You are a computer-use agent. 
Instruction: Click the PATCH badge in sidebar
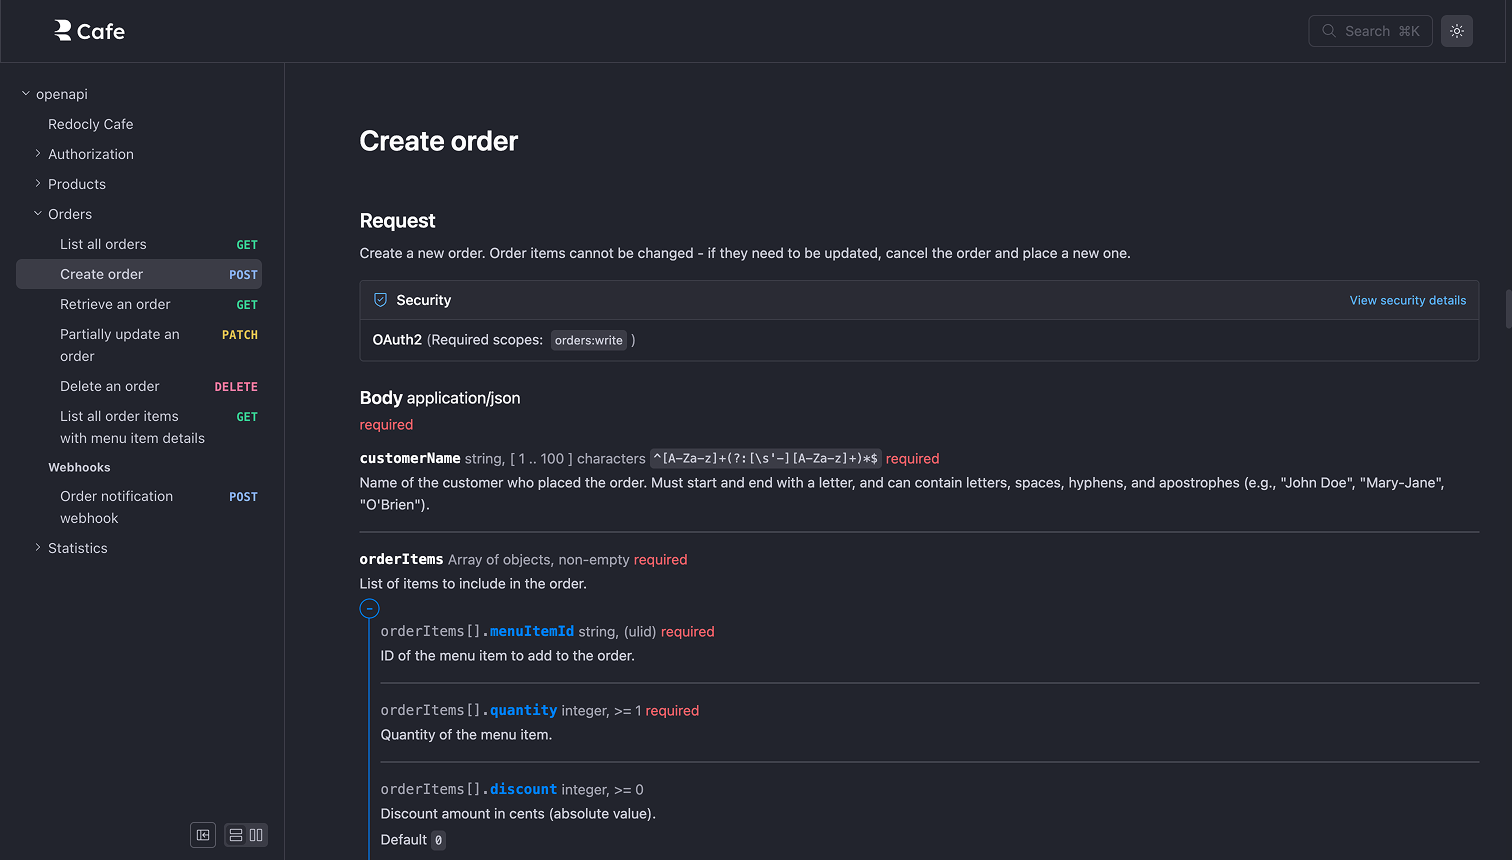[x=240, y=334]
